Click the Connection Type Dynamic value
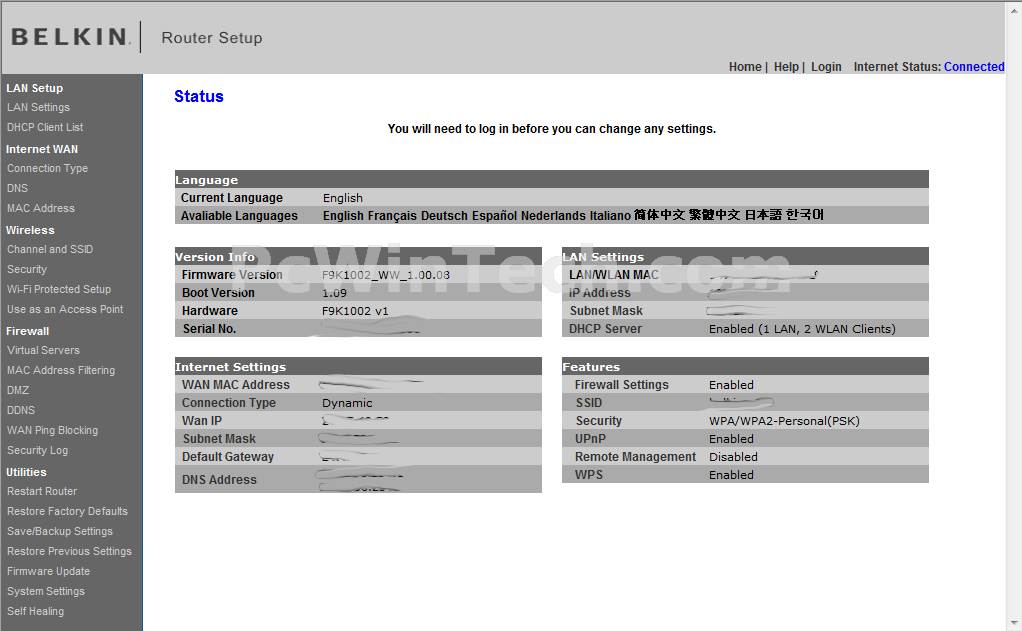 point(347,403)
